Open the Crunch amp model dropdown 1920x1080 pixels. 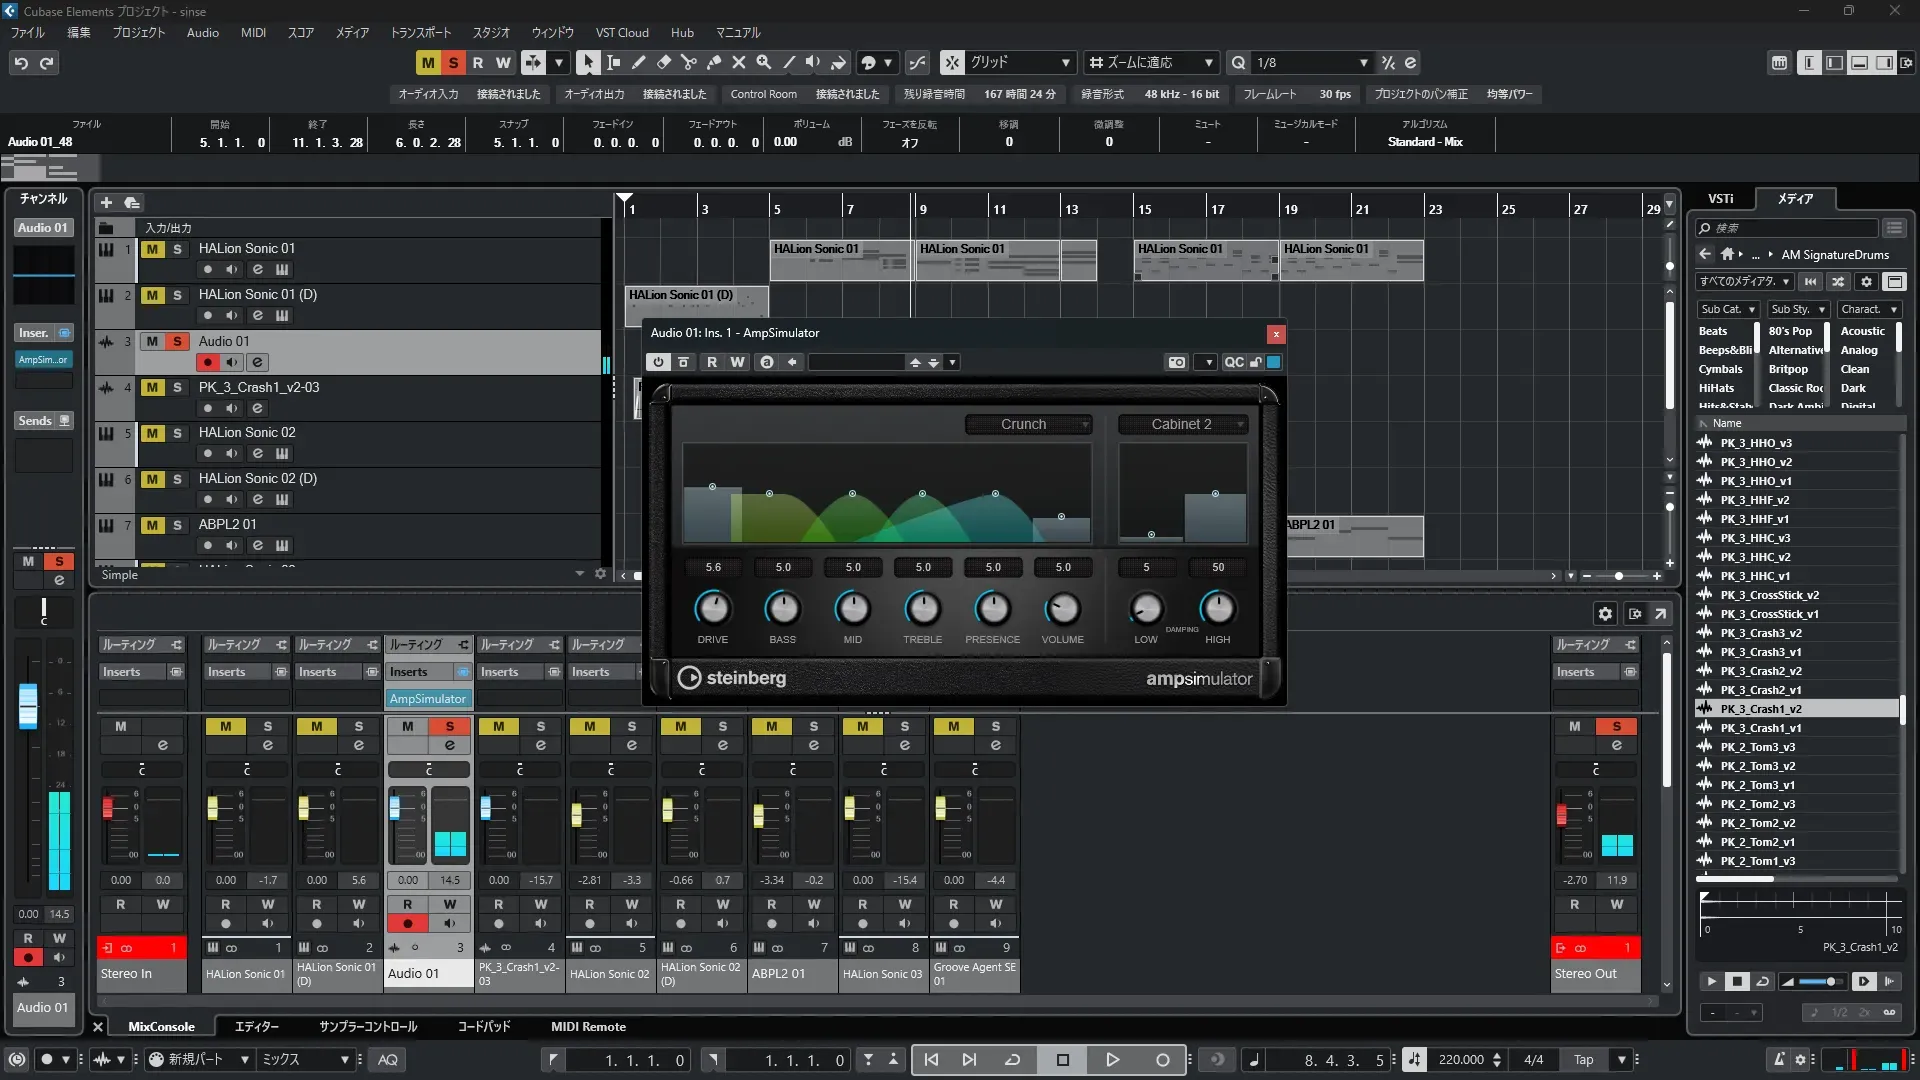pos(1028,424)
